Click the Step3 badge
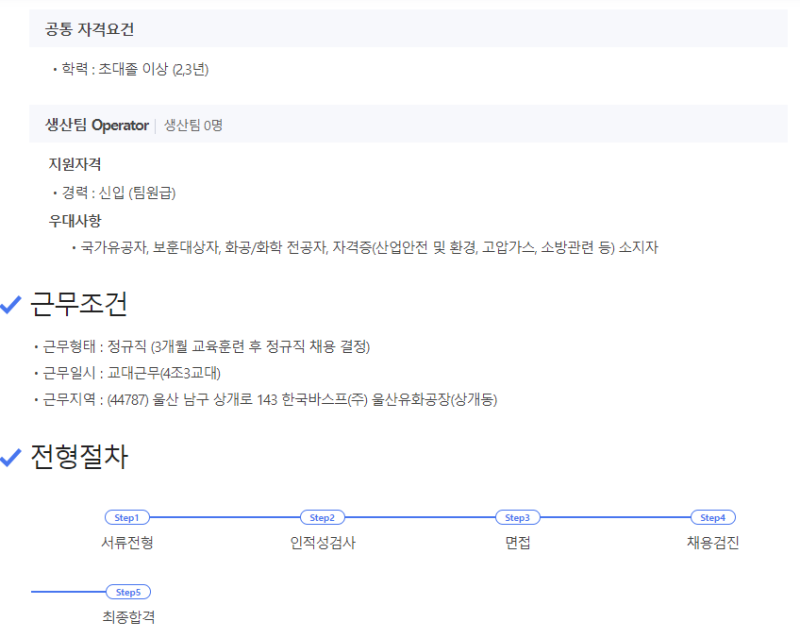 [517, 517]
